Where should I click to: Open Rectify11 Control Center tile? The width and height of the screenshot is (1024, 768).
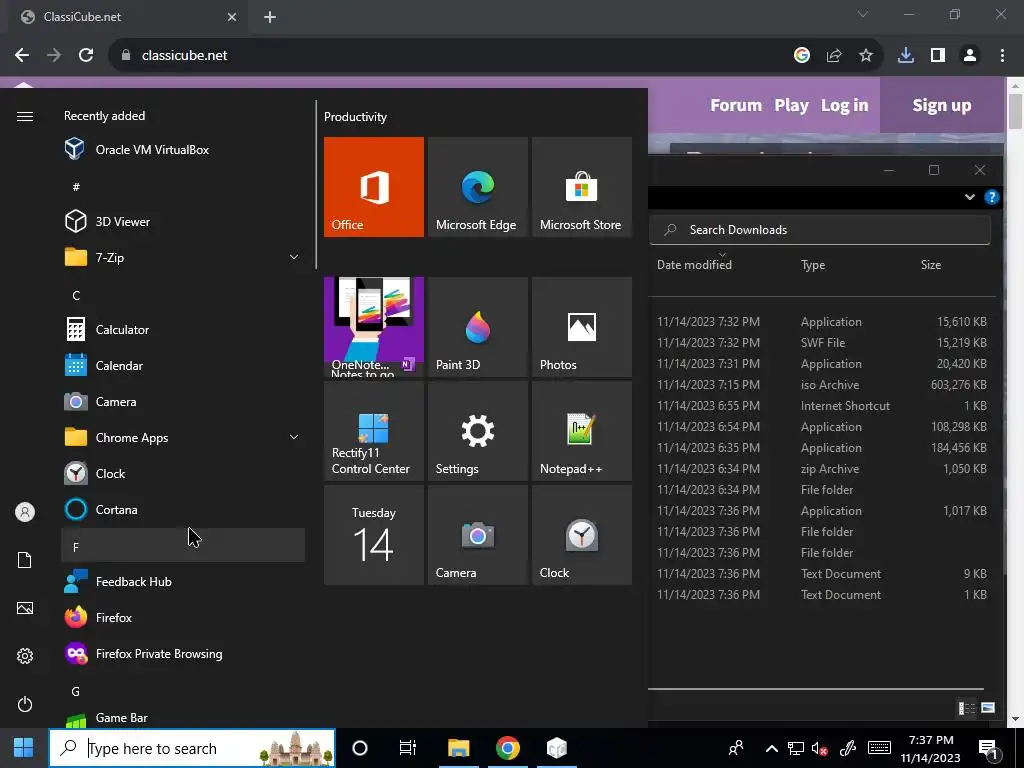point(374,431)
